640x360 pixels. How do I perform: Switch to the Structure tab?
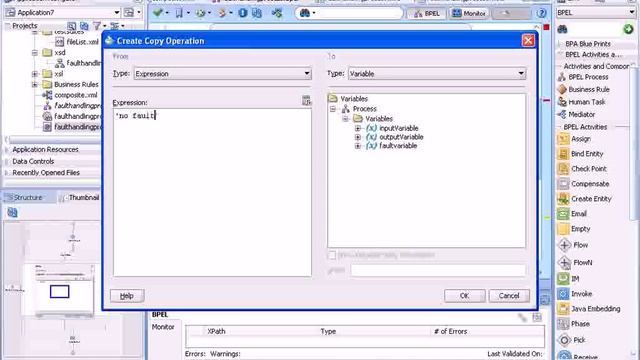(28, 198)
